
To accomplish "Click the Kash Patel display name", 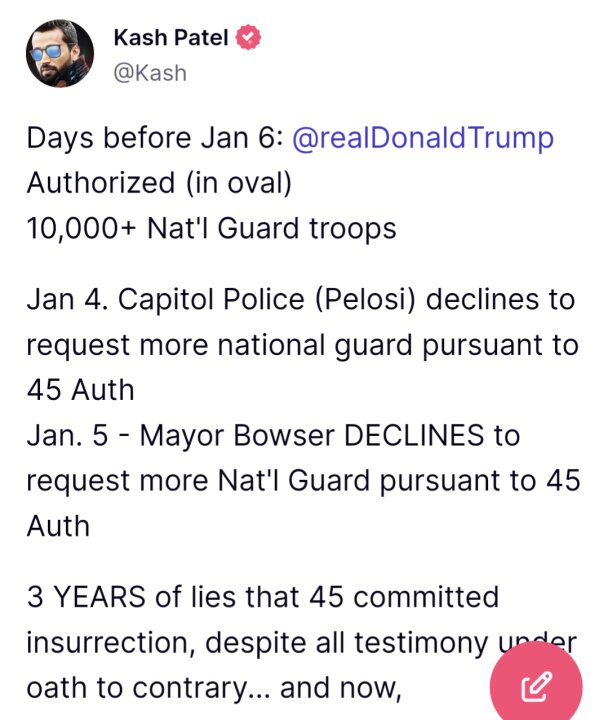I will point(171,38).
